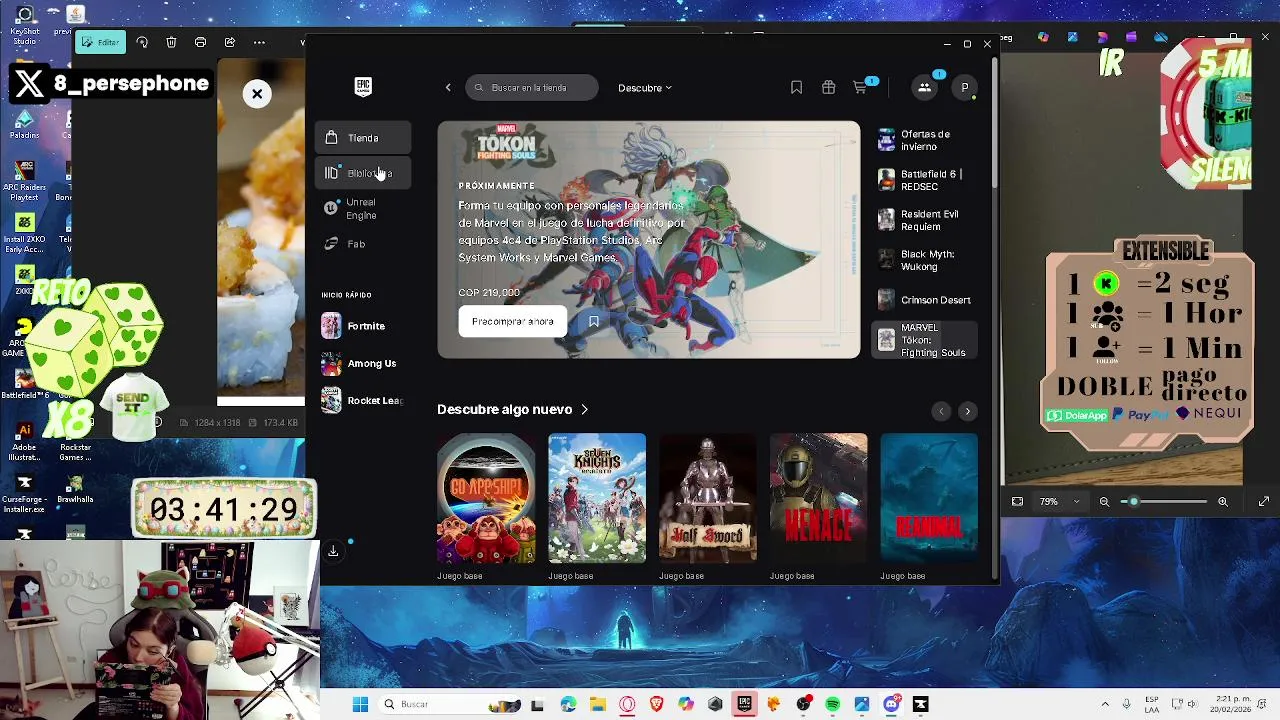Open the profile avatar labeled P
The width and height of the screenshot is (1280, 720).
(x=964, y=87)
